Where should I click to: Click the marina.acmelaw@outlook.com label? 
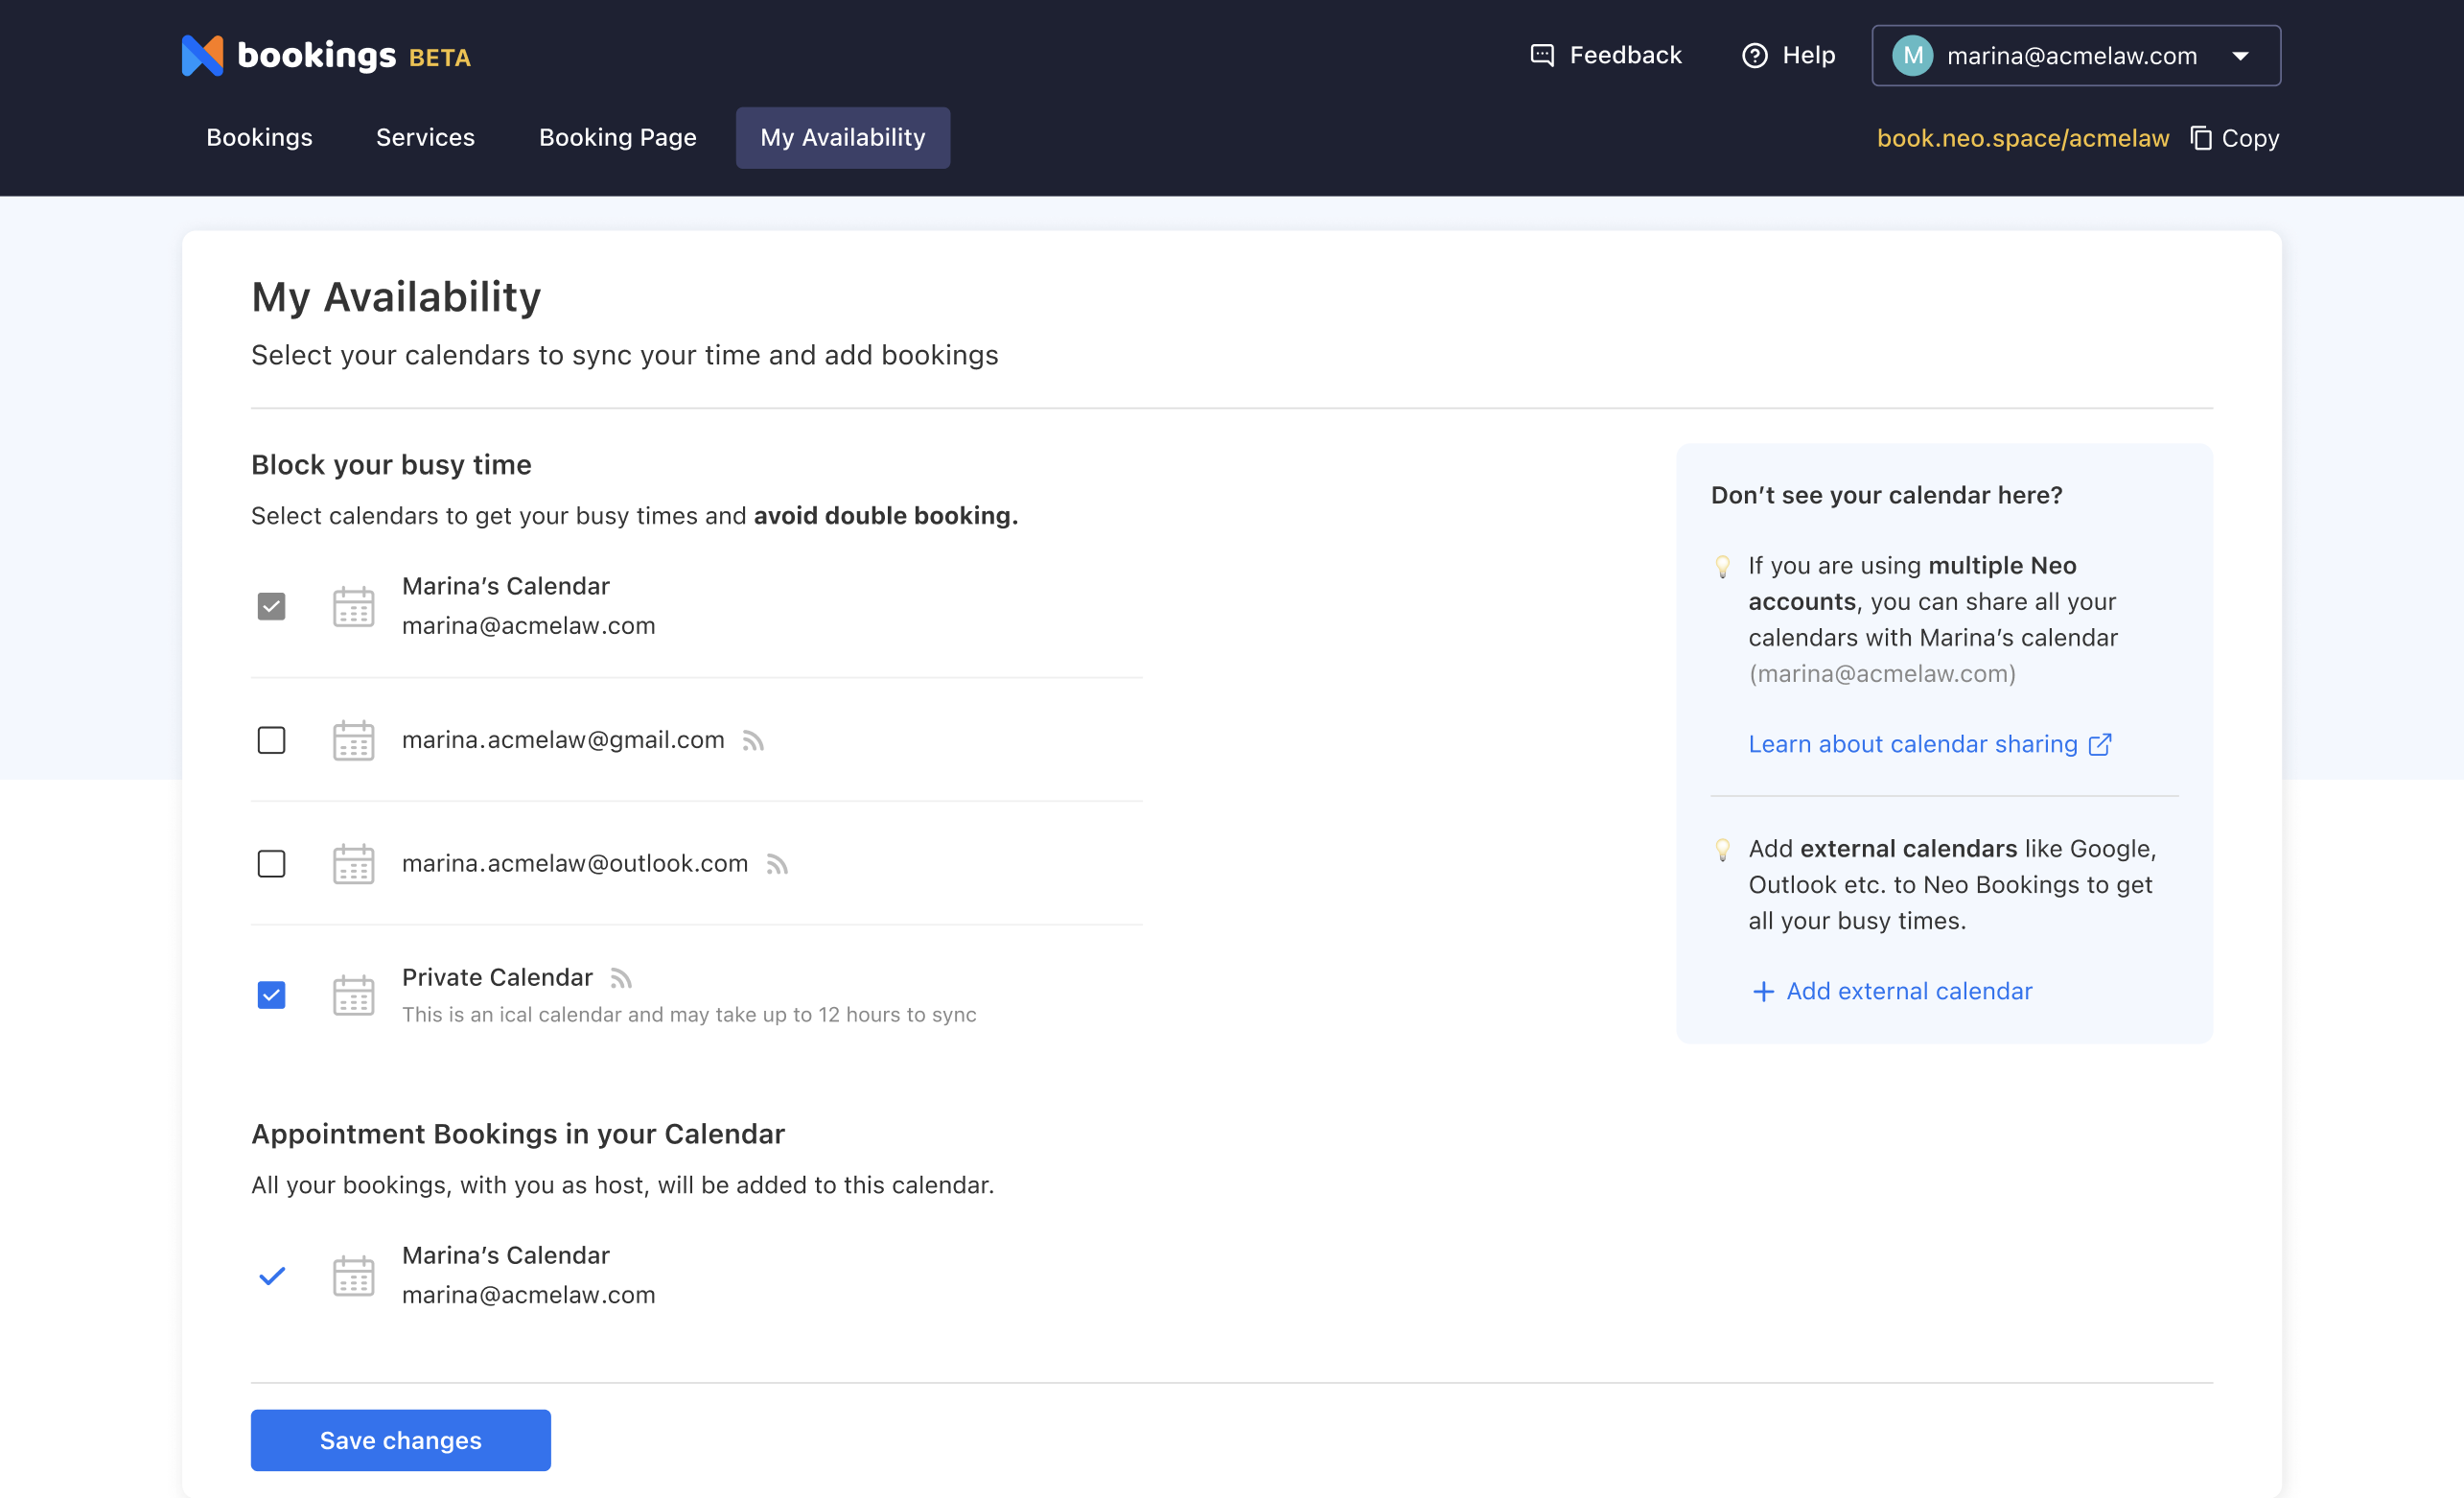[x=575, y=863]
